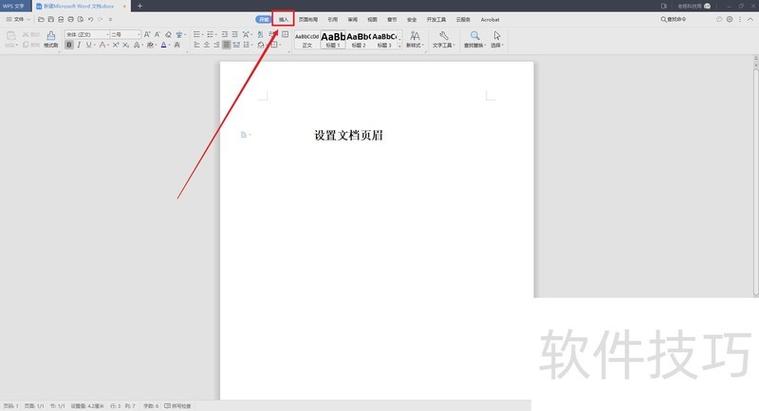Click the Increase indent icon
The height and width of the screenshot is (411, 759).
pos(235,34)
